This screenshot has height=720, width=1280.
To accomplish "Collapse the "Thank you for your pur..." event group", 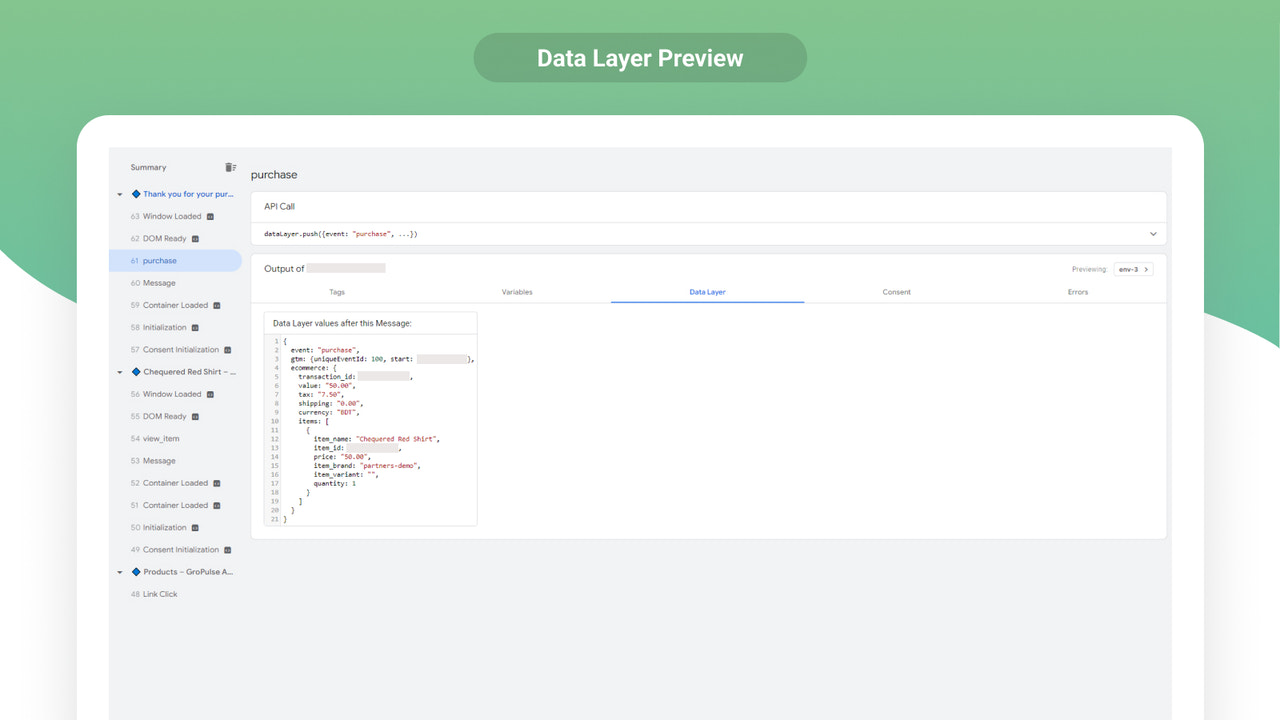I will (x=119, y=194).
